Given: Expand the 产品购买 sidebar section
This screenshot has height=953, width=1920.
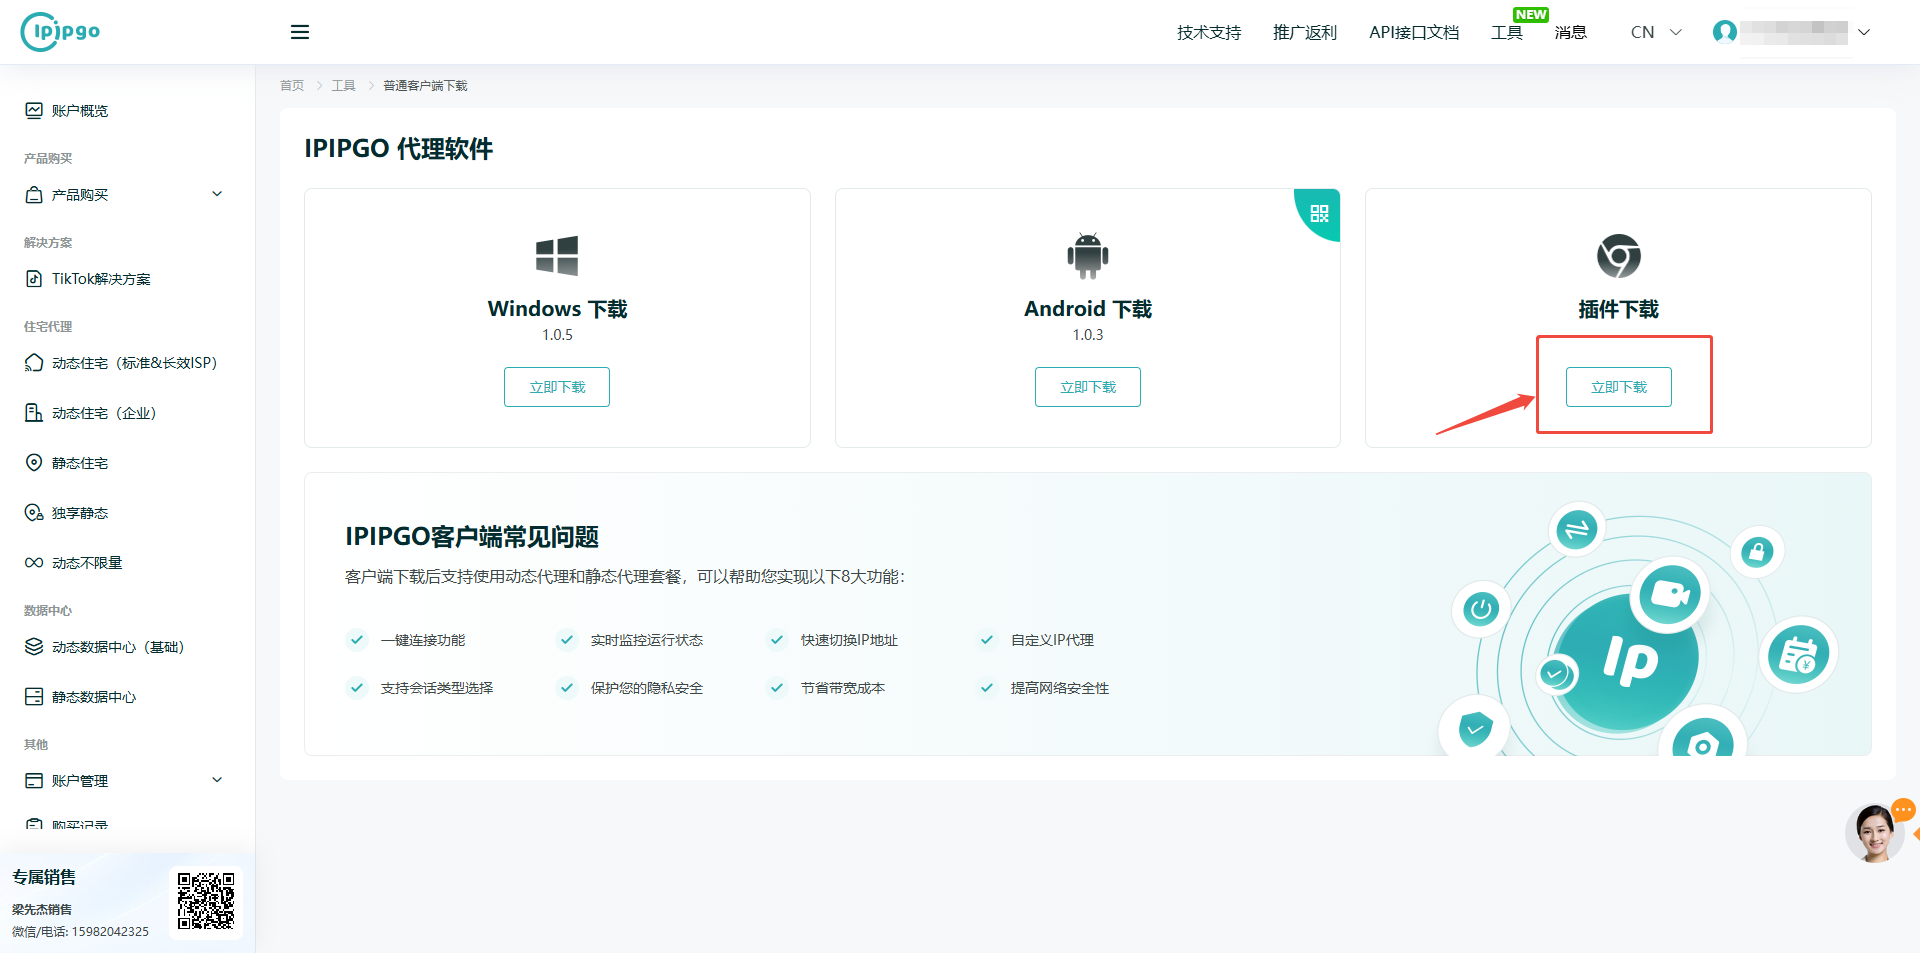Looking at the screenshot, I should click(122, 194).
